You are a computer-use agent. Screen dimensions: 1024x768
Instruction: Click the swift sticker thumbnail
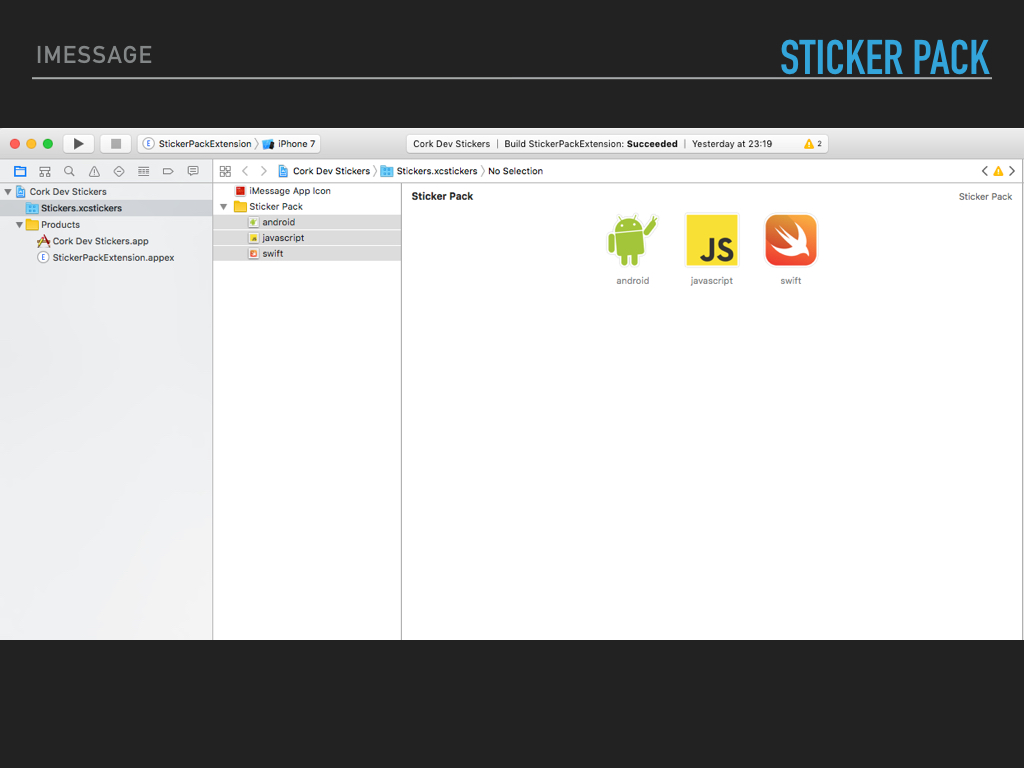pos(791,240)
